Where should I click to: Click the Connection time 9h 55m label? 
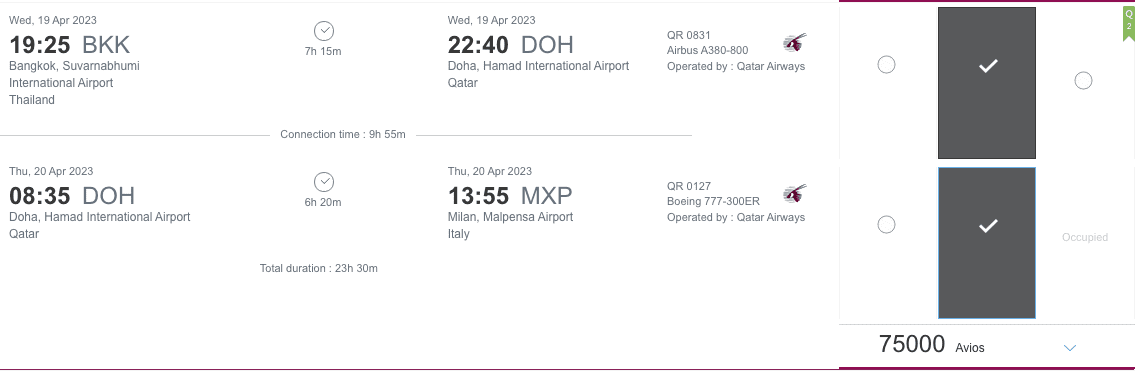(343, 134)
